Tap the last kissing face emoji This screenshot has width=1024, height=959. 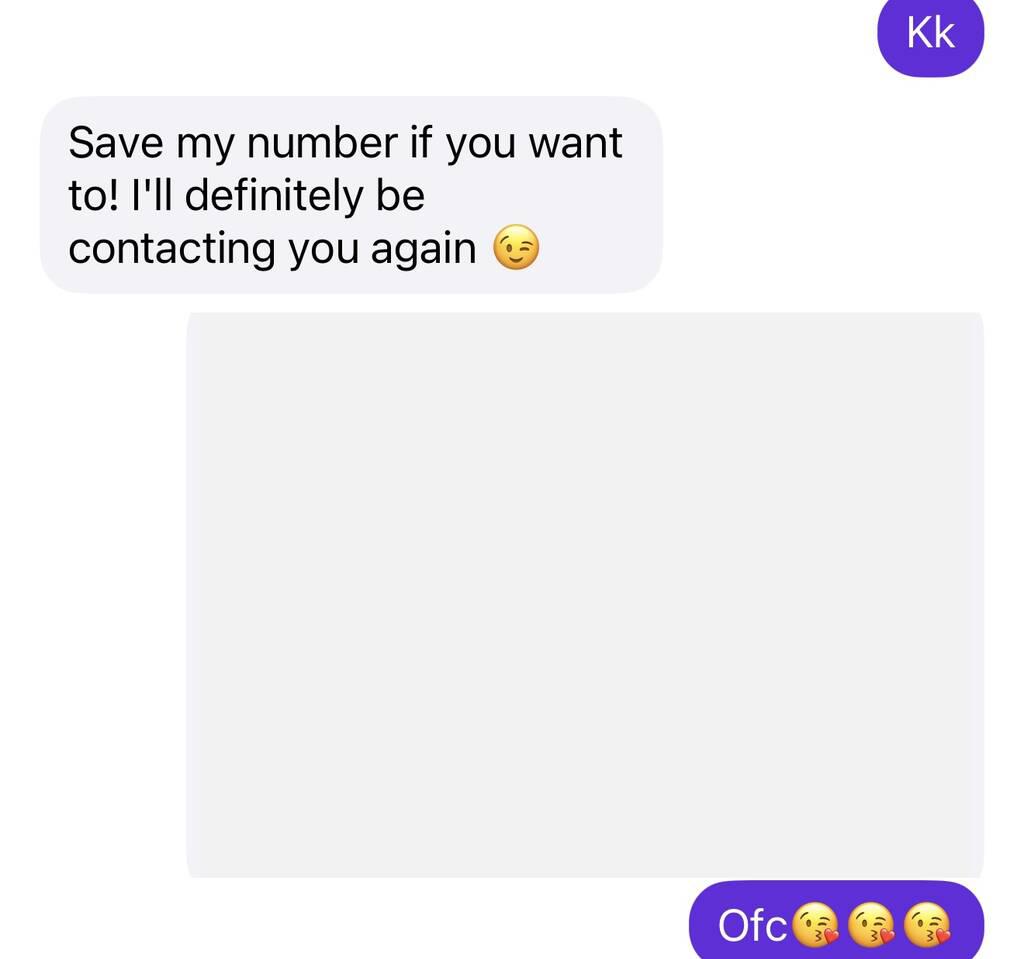pos(927,924)
